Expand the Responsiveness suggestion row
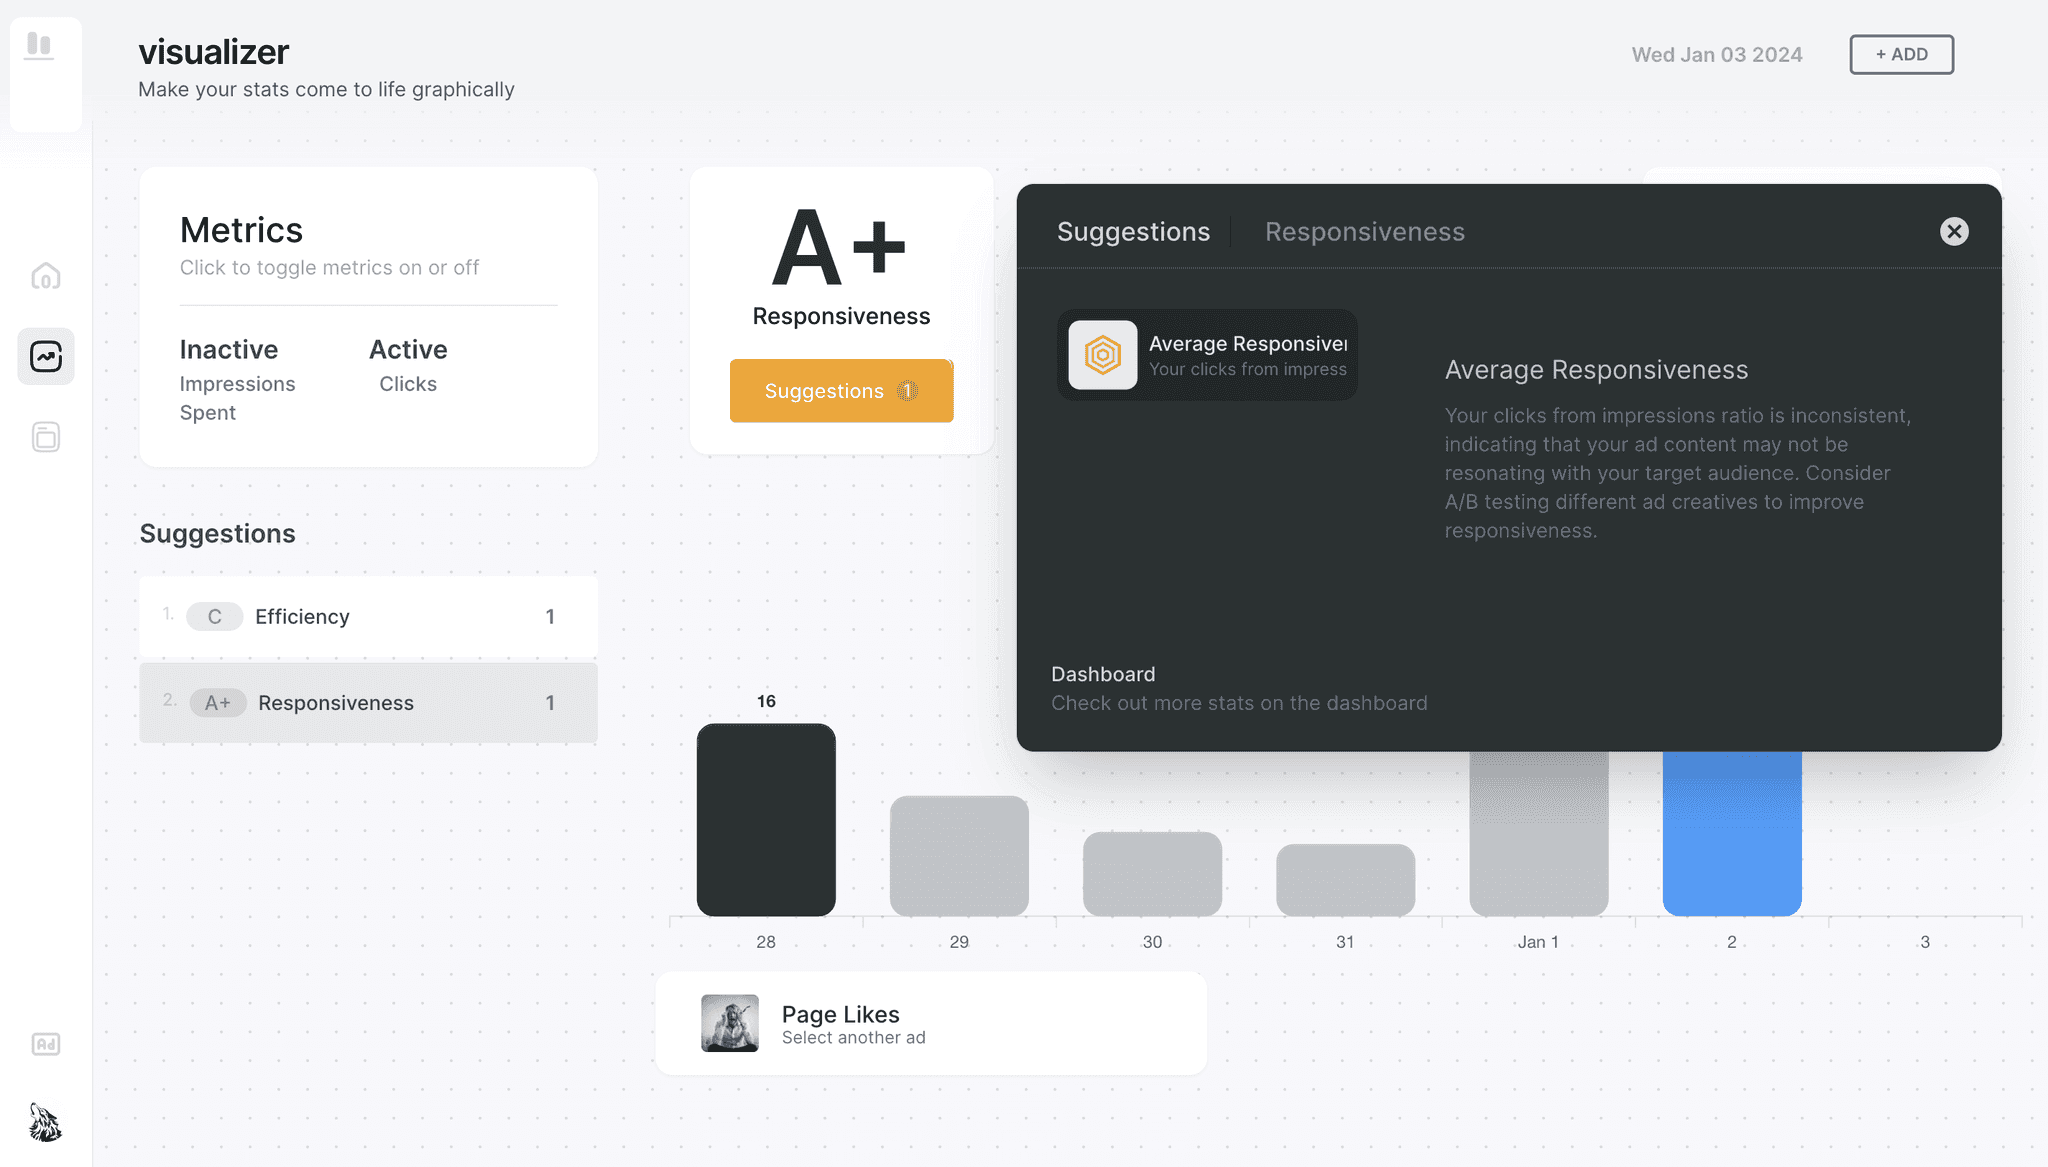The width and height of the screenshot is (2048, 1167). (x=368, y=703)
